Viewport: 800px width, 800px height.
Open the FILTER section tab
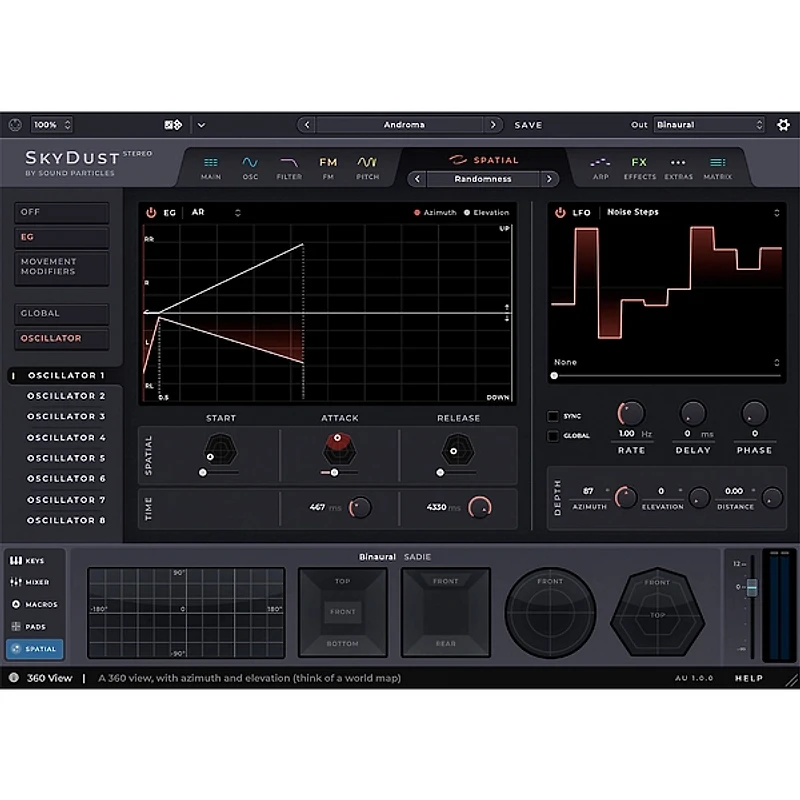pos(289,168)
